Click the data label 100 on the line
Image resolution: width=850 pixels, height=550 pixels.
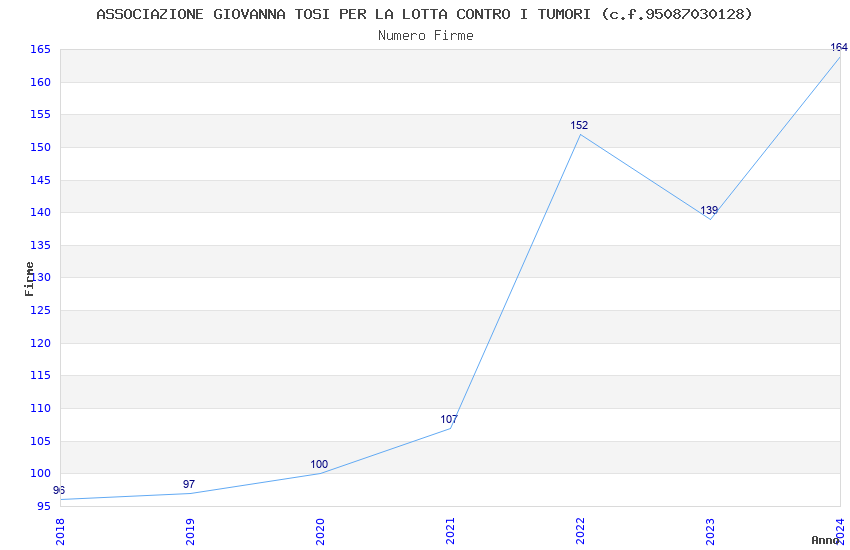tap(319, 464)
